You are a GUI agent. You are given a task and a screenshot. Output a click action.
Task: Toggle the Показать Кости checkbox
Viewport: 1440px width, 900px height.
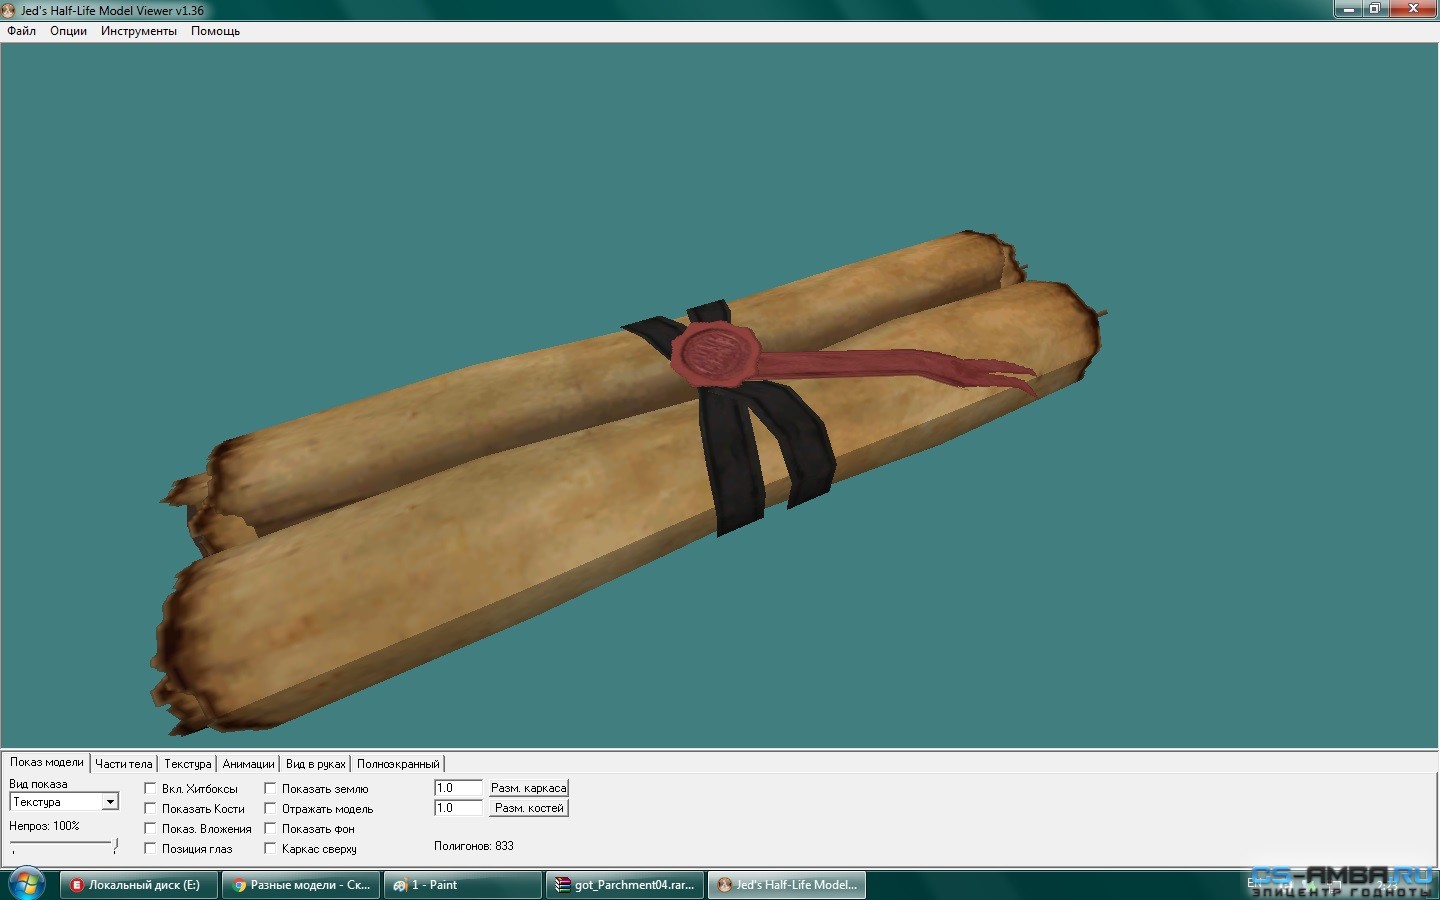pos(151,809)
